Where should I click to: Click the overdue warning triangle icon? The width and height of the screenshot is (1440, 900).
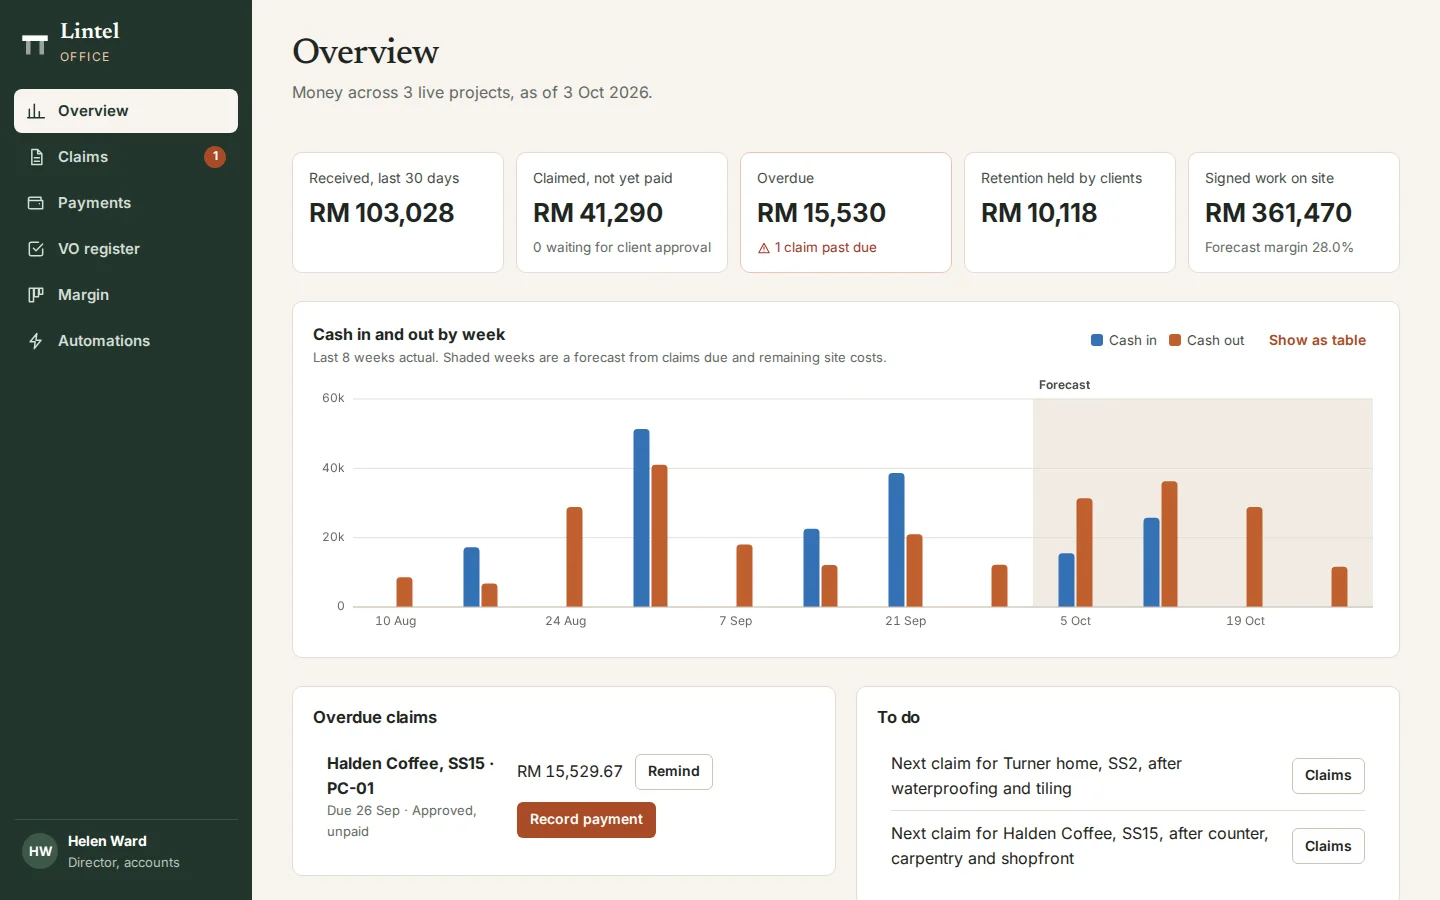coord(764,248)
